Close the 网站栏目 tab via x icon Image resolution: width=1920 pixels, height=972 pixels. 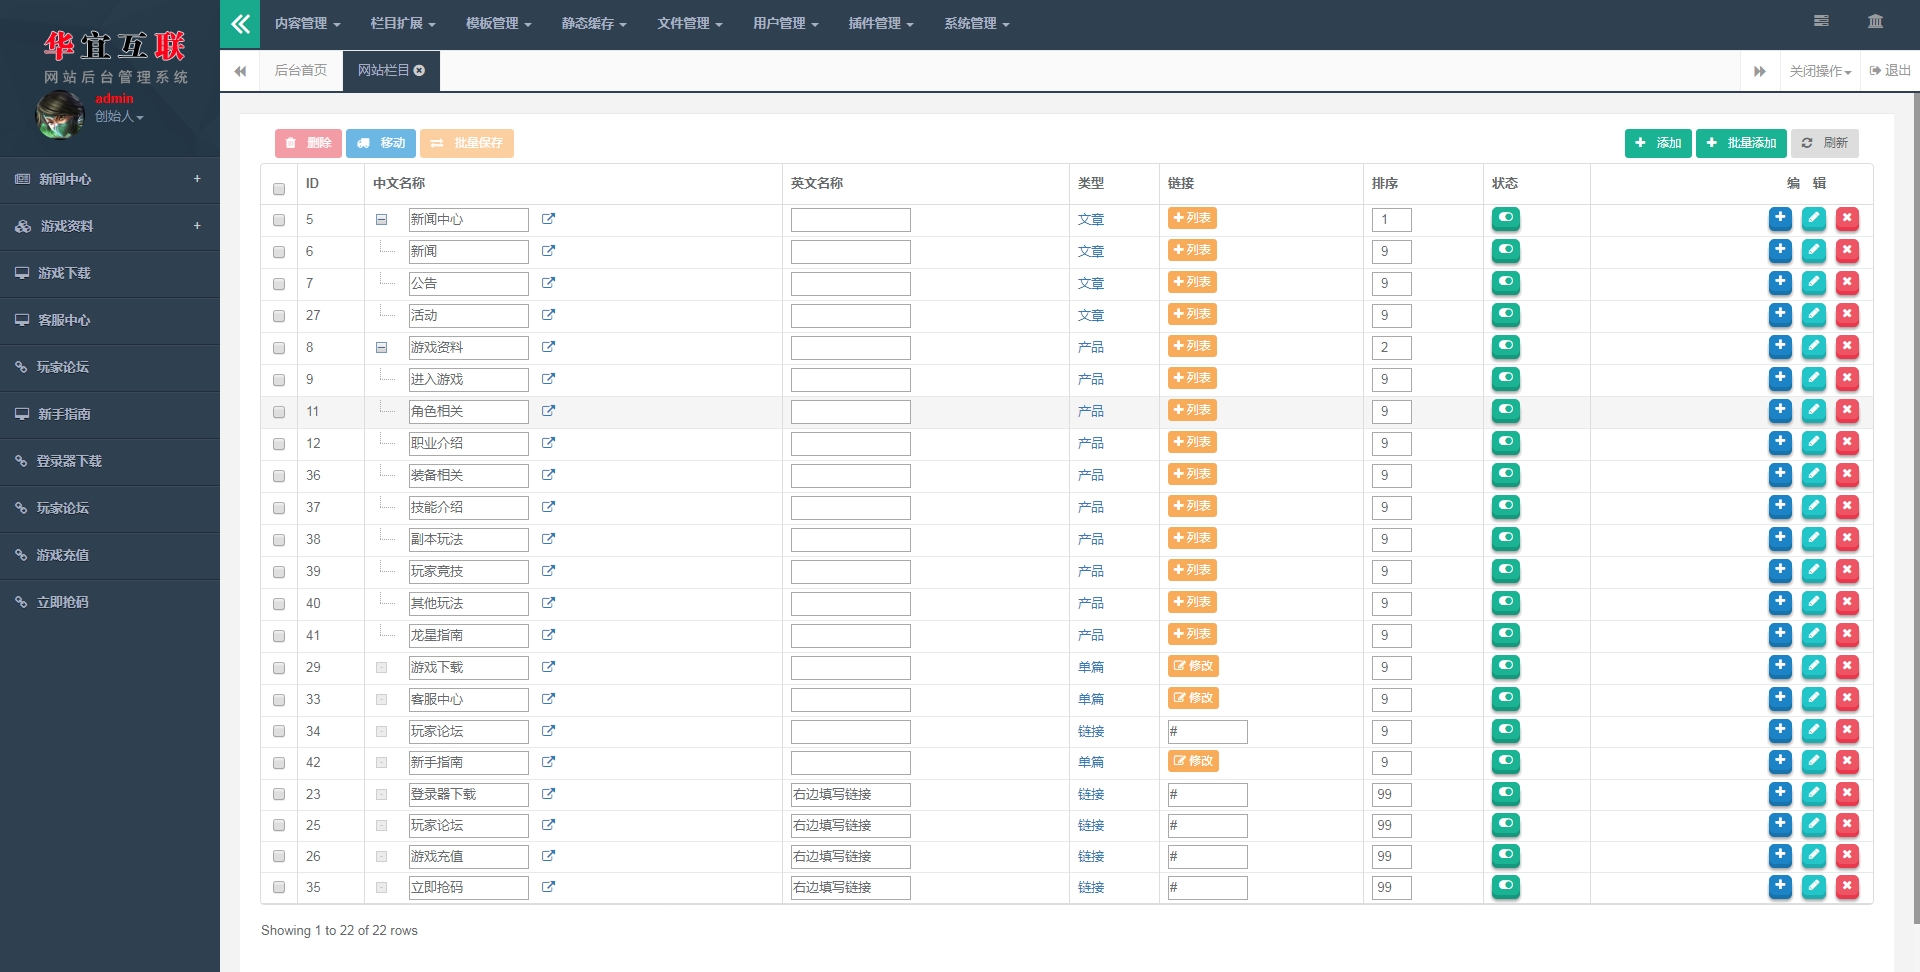(x=419, y=70)
